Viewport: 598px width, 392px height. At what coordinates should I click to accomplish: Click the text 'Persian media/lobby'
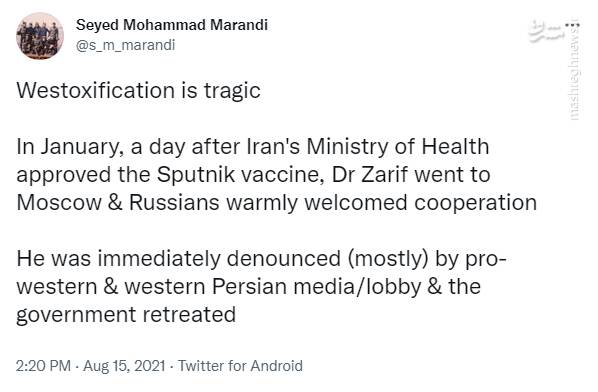coord(316,287)
